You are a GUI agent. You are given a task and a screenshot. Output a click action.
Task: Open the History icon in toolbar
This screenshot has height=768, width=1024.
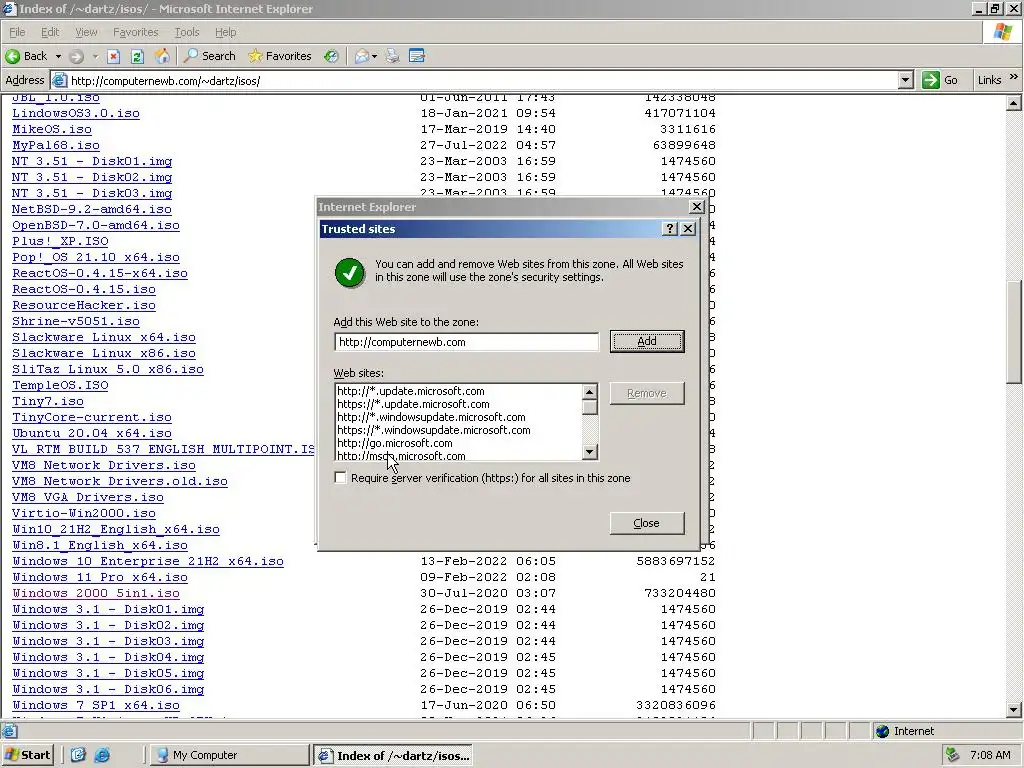coord(332,56)
